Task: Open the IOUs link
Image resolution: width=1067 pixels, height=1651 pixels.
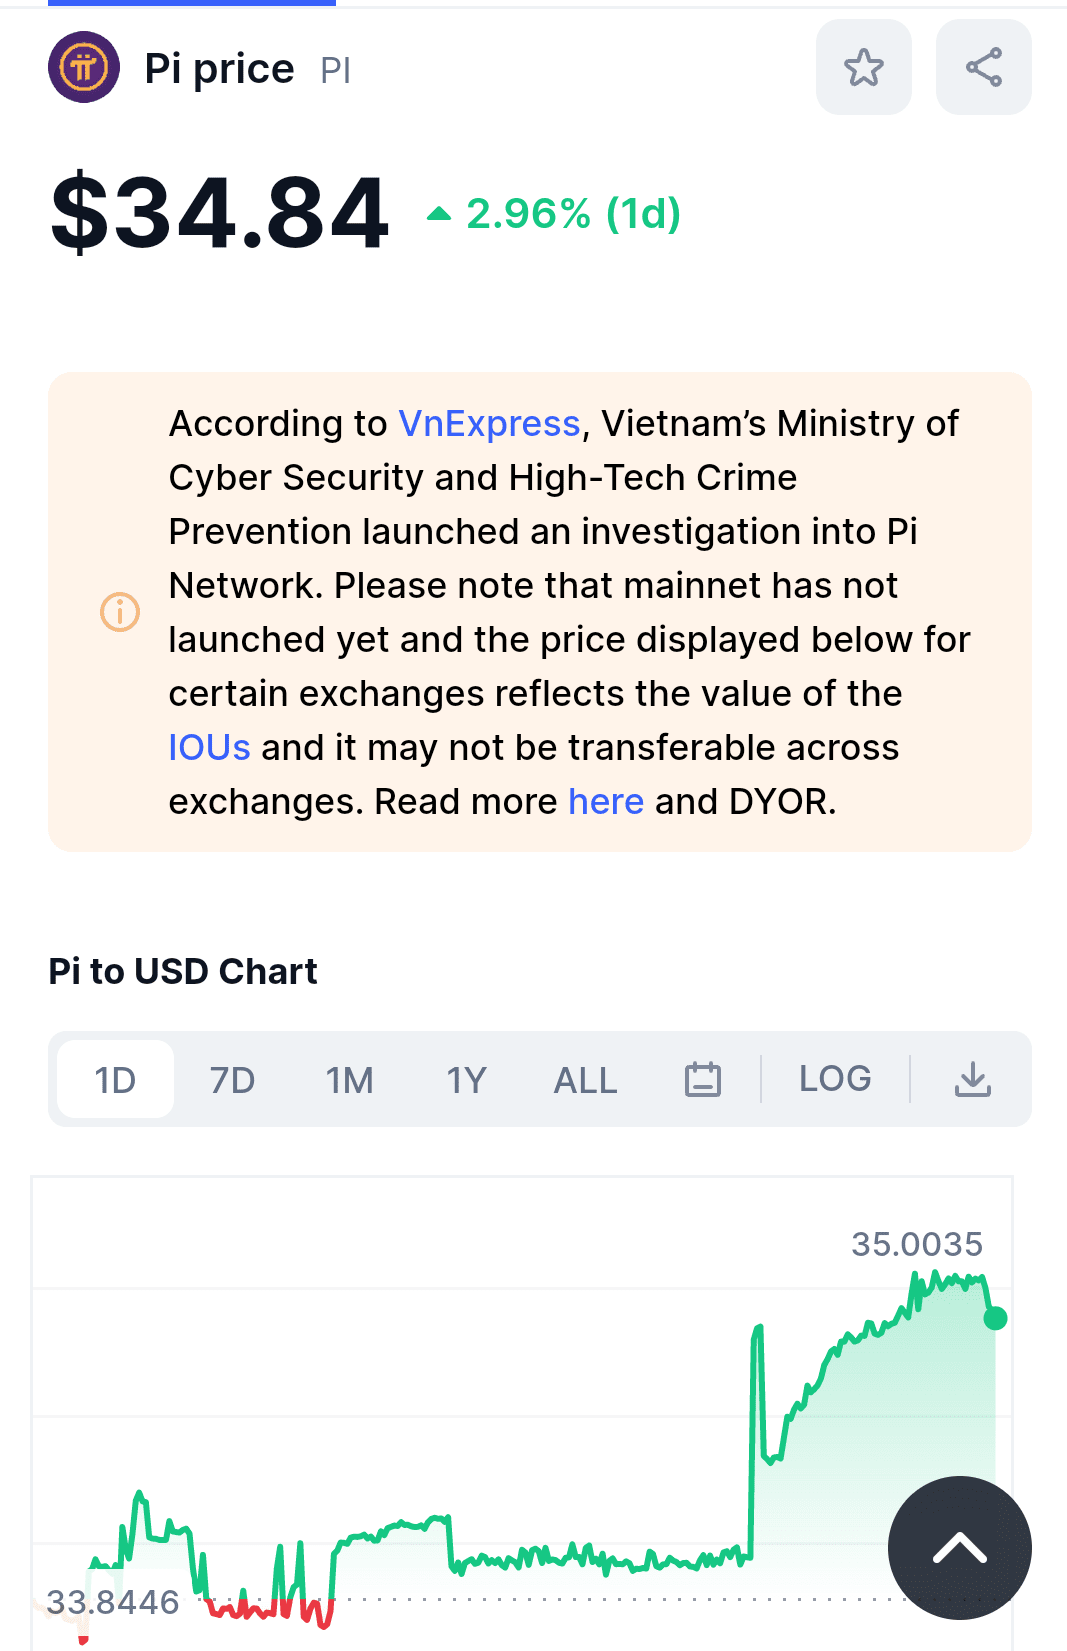Action: [209, 748]
